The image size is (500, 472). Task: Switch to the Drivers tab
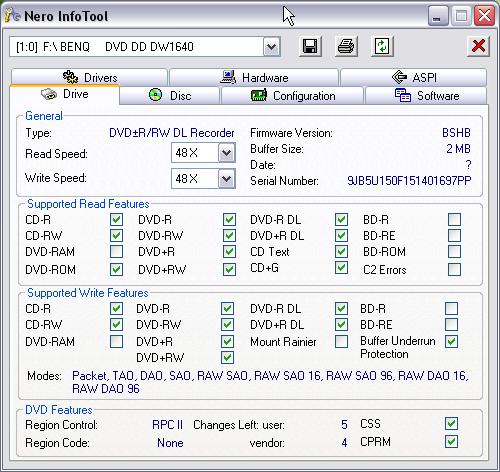(x=89, y=77)
